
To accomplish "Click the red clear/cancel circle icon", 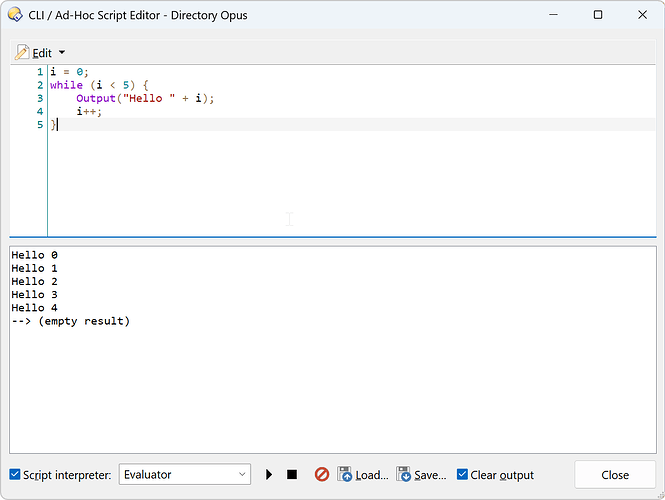I will [322, 475].
